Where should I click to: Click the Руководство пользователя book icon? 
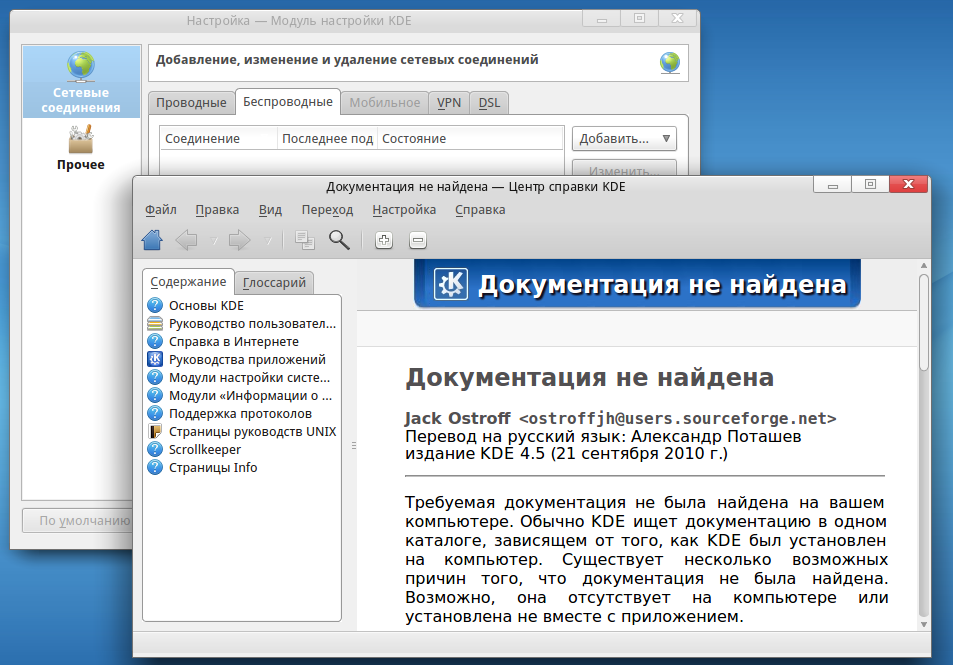pos(155,323)
